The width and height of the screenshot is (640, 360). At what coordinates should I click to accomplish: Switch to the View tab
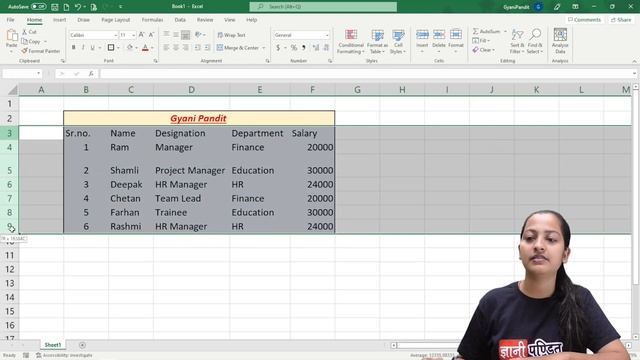(230, 20)
